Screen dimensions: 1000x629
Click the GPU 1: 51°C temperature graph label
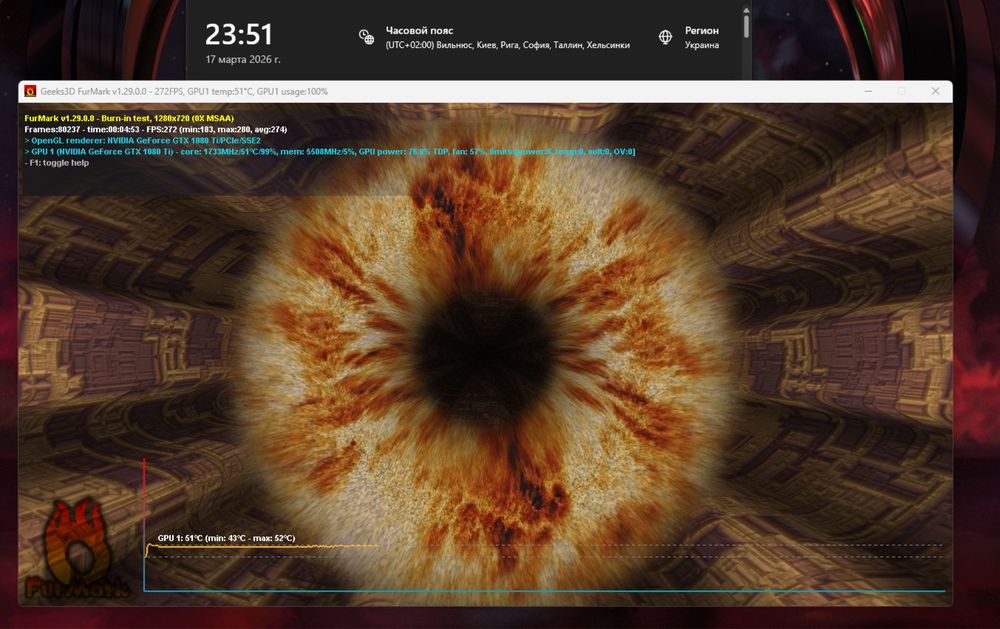coord(226,538)
